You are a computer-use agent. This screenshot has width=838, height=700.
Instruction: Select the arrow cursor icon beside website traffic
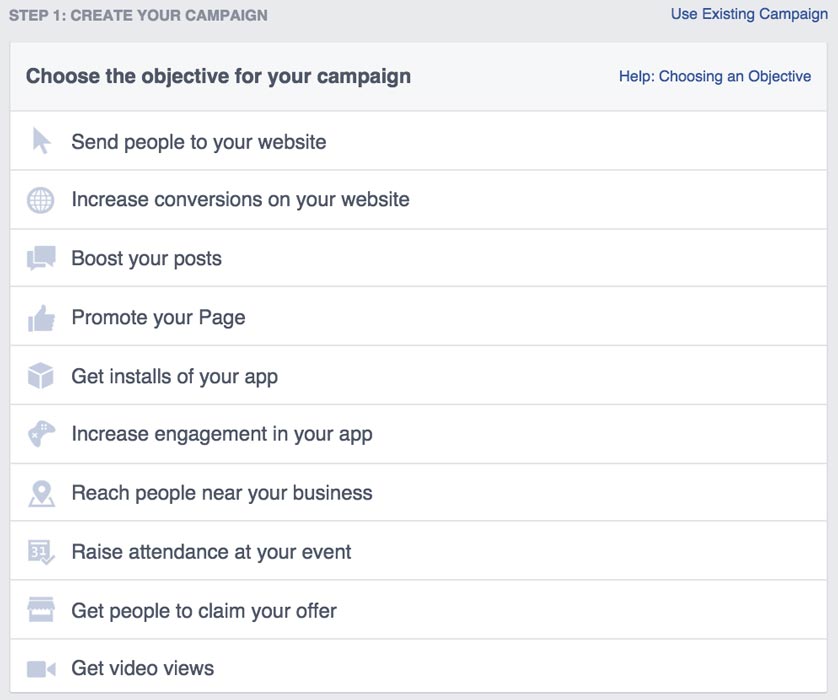click(40, 141)
